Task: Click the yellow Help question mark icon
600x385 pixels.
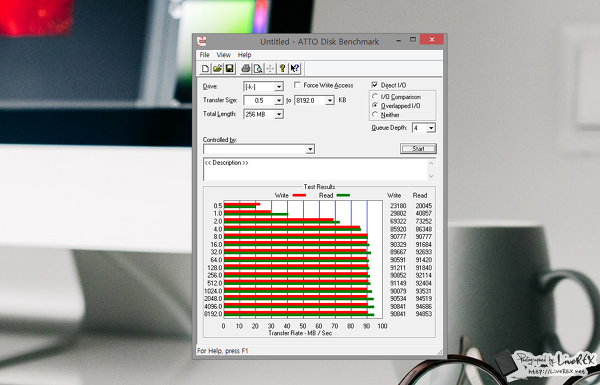Action: coord(282,69)
